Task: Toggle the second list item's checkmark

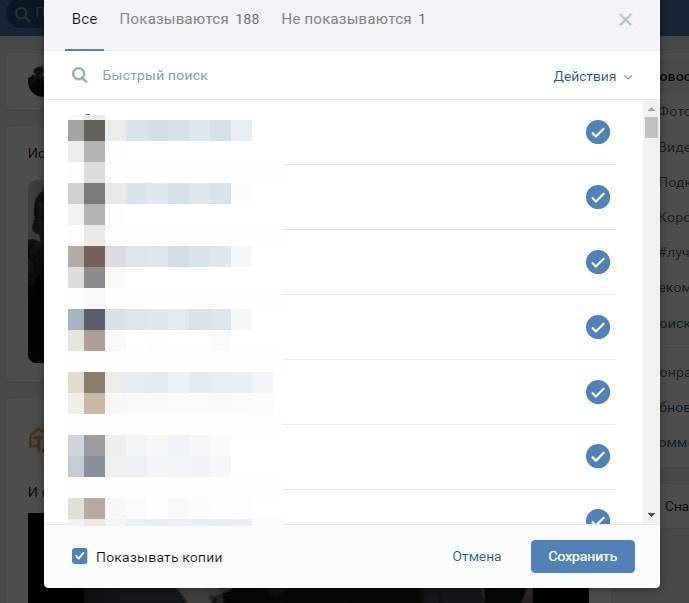Action: point(598,197)
